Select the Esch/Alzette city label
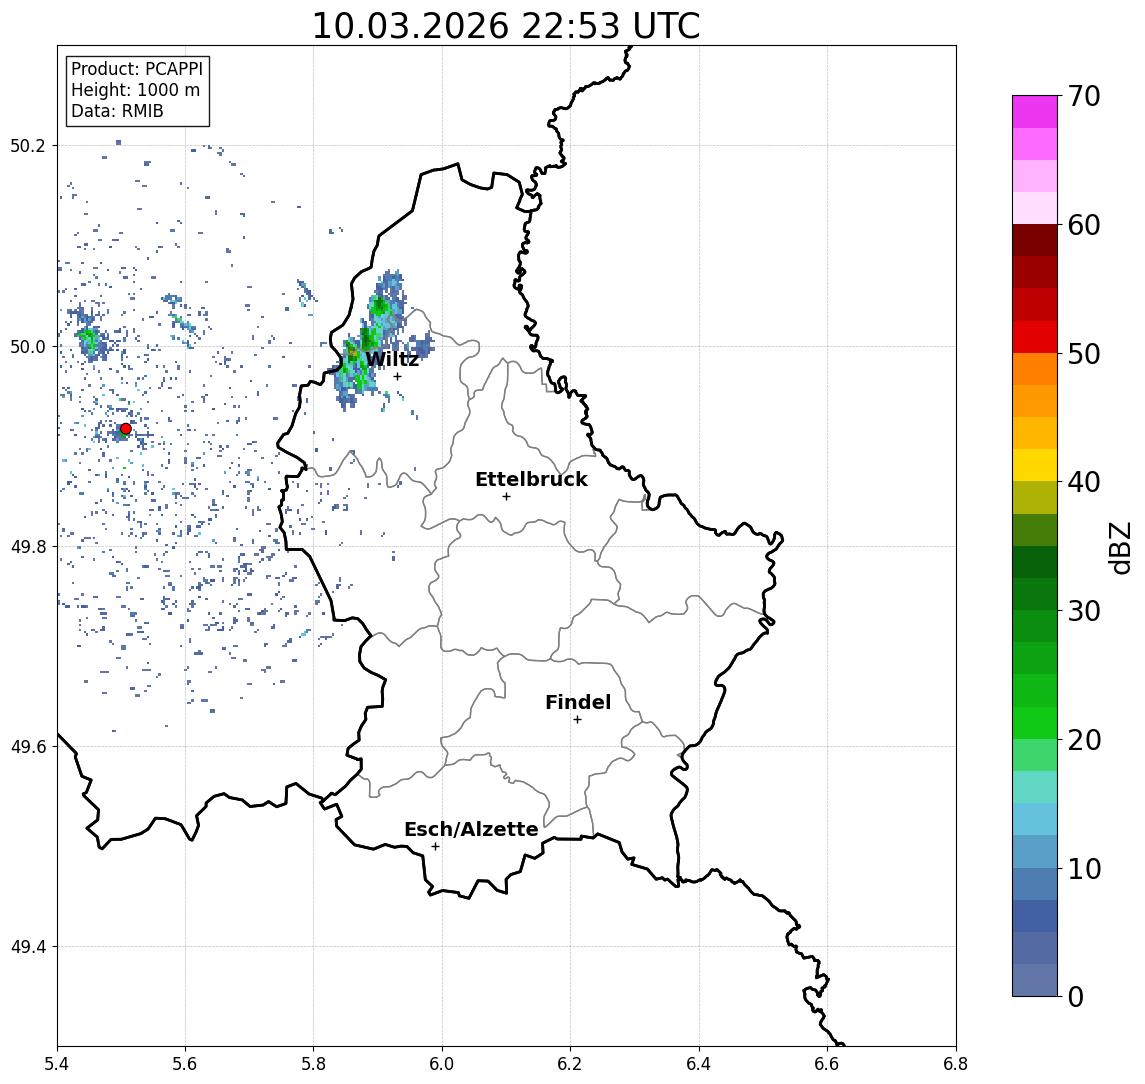The width and height of the screenshot is (1145, 1084). (x=471, y=829)
